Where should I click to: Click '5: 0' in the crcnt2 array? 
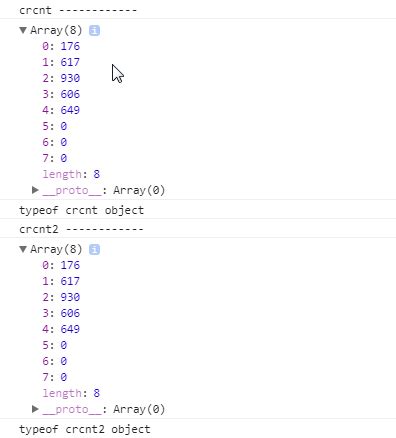point(55,345)
